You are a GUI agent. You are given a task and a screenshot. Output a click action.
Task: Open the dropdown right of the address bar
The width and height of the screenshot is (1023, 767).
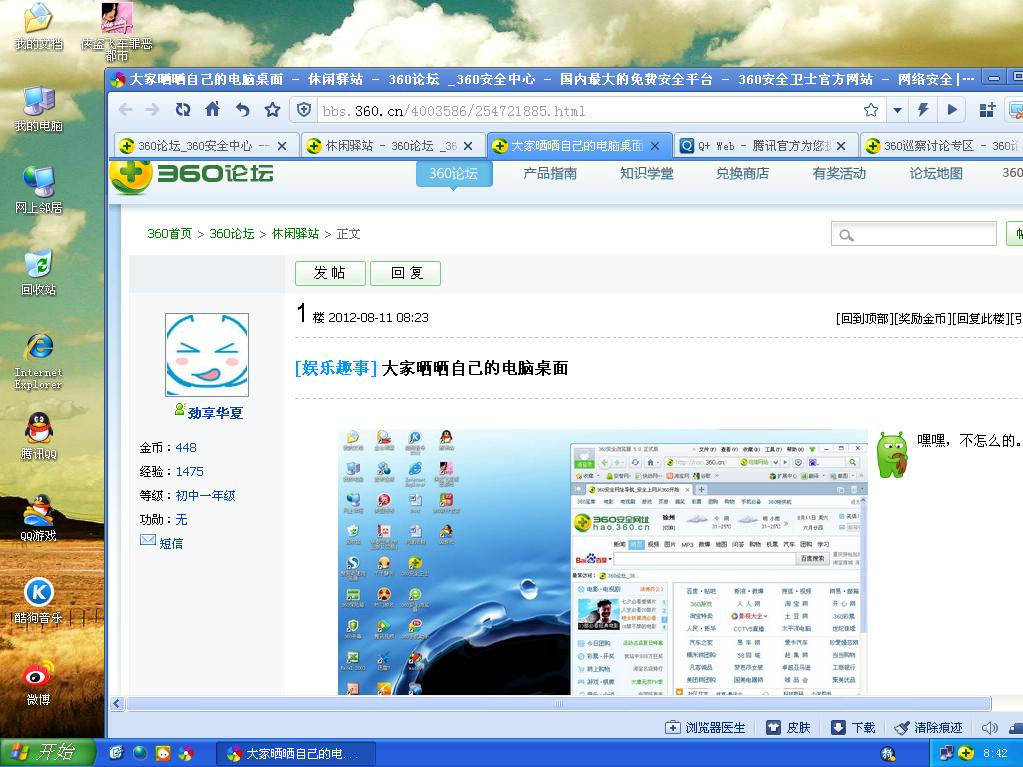pos(898,110)
